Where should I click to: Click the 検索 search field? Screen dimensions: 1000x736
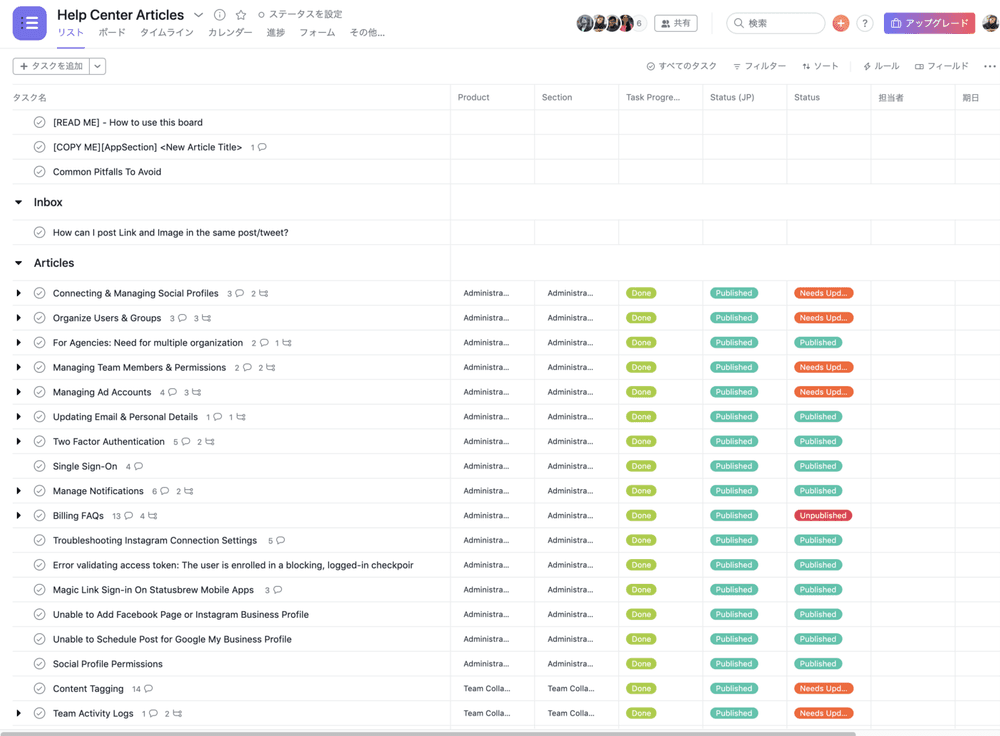[776, 23]
